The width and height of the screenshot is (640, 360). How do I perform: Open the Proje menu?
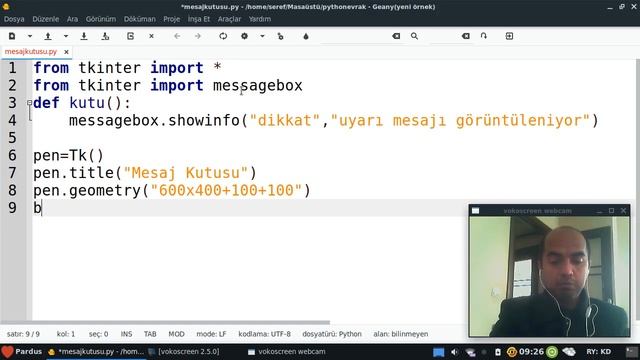point(171,19)
